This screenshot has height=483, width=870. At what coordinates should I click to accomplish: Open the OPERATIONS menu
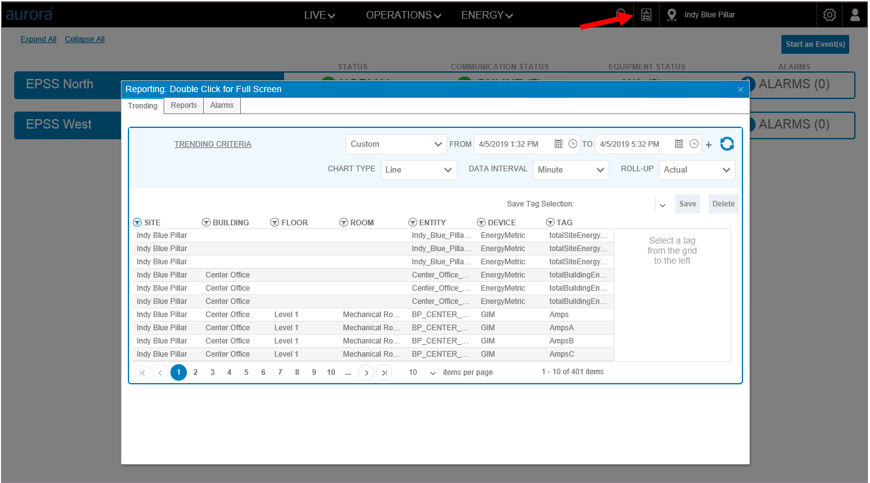click(x=403, y=15)
